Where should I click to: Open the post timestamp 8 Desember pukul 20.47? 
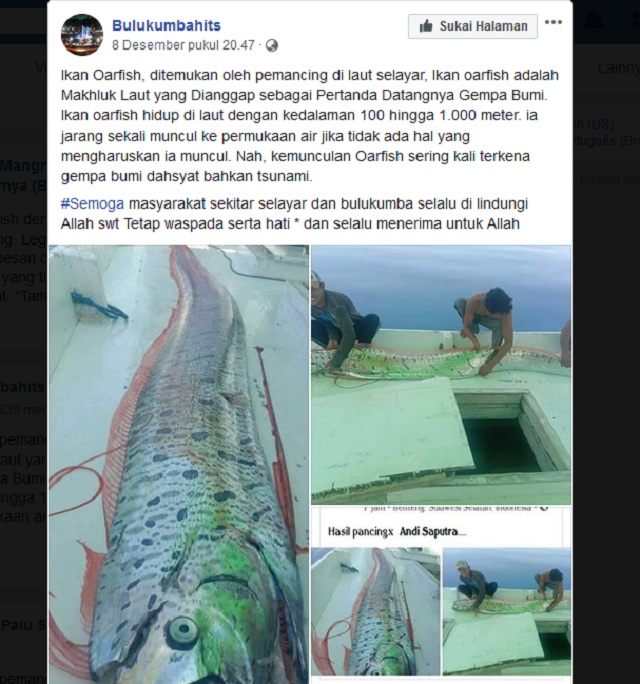point(183,45)
